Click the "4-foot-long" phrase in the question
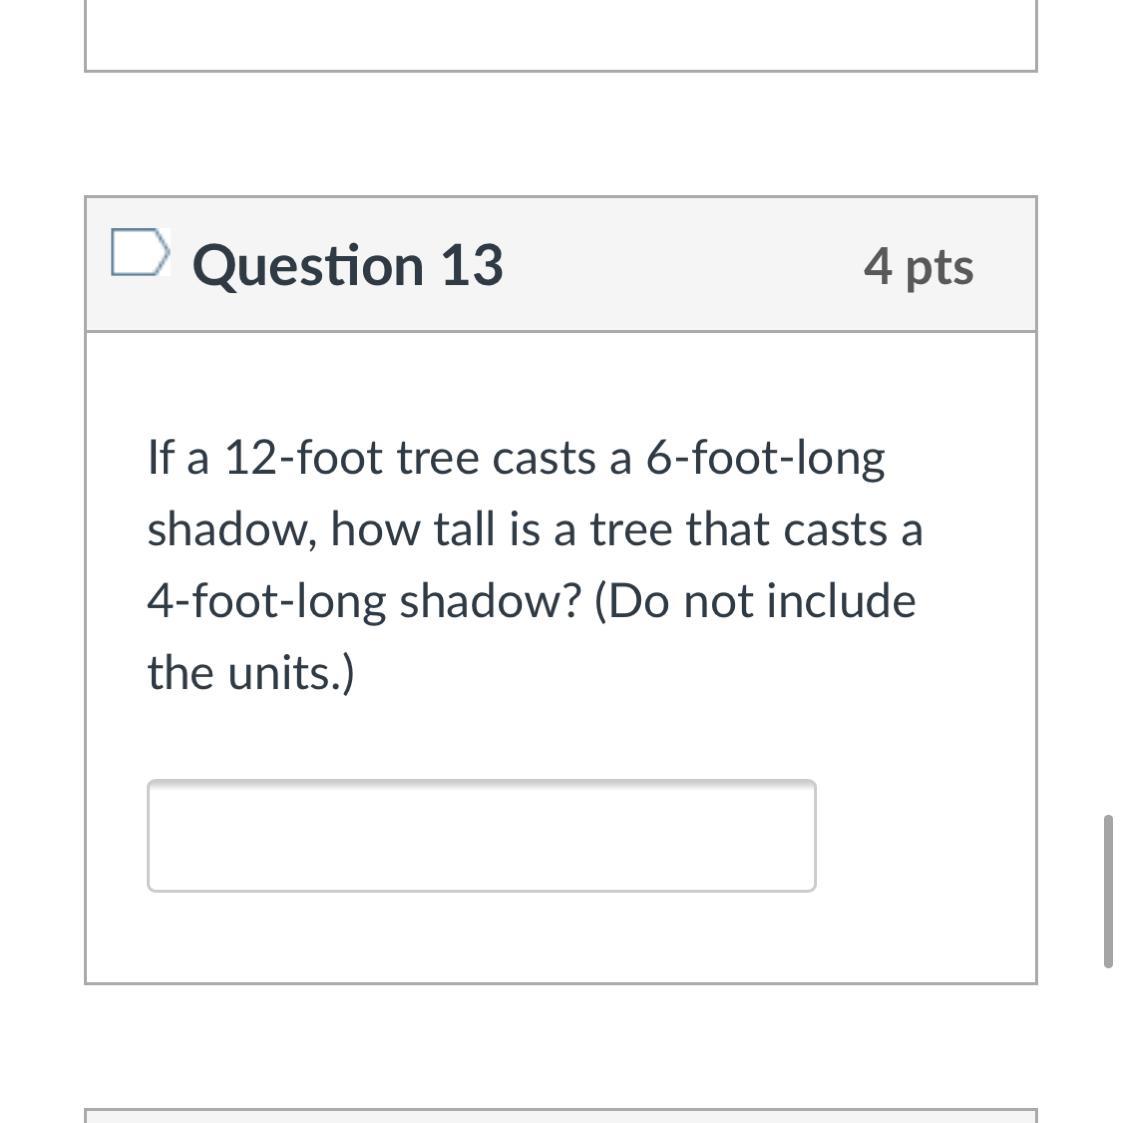Viewport: 1122px width, 1123px height. [x=266, y=601]
